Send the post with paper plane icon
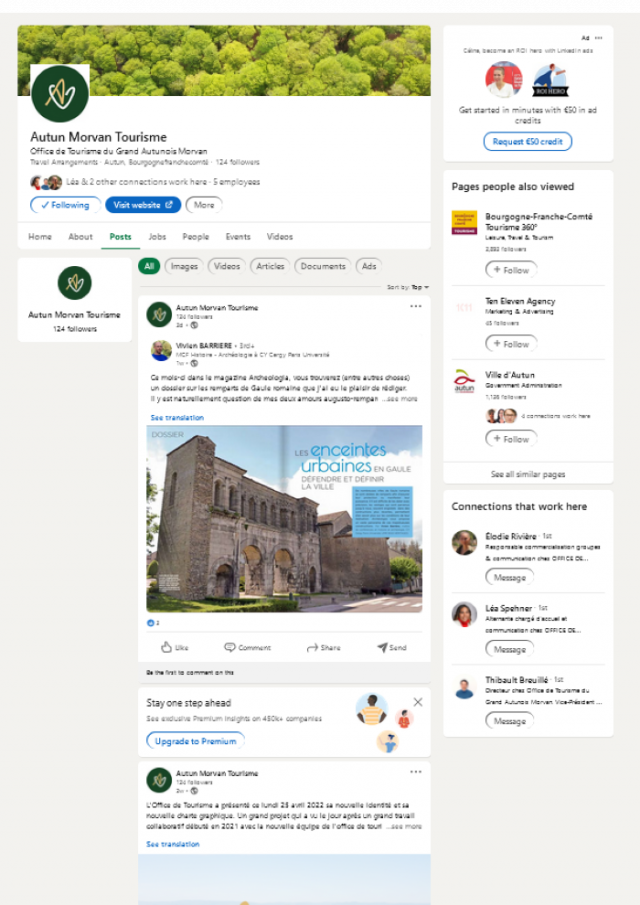The height and width of the screenshot is (905, 640). tap(382, 647)
